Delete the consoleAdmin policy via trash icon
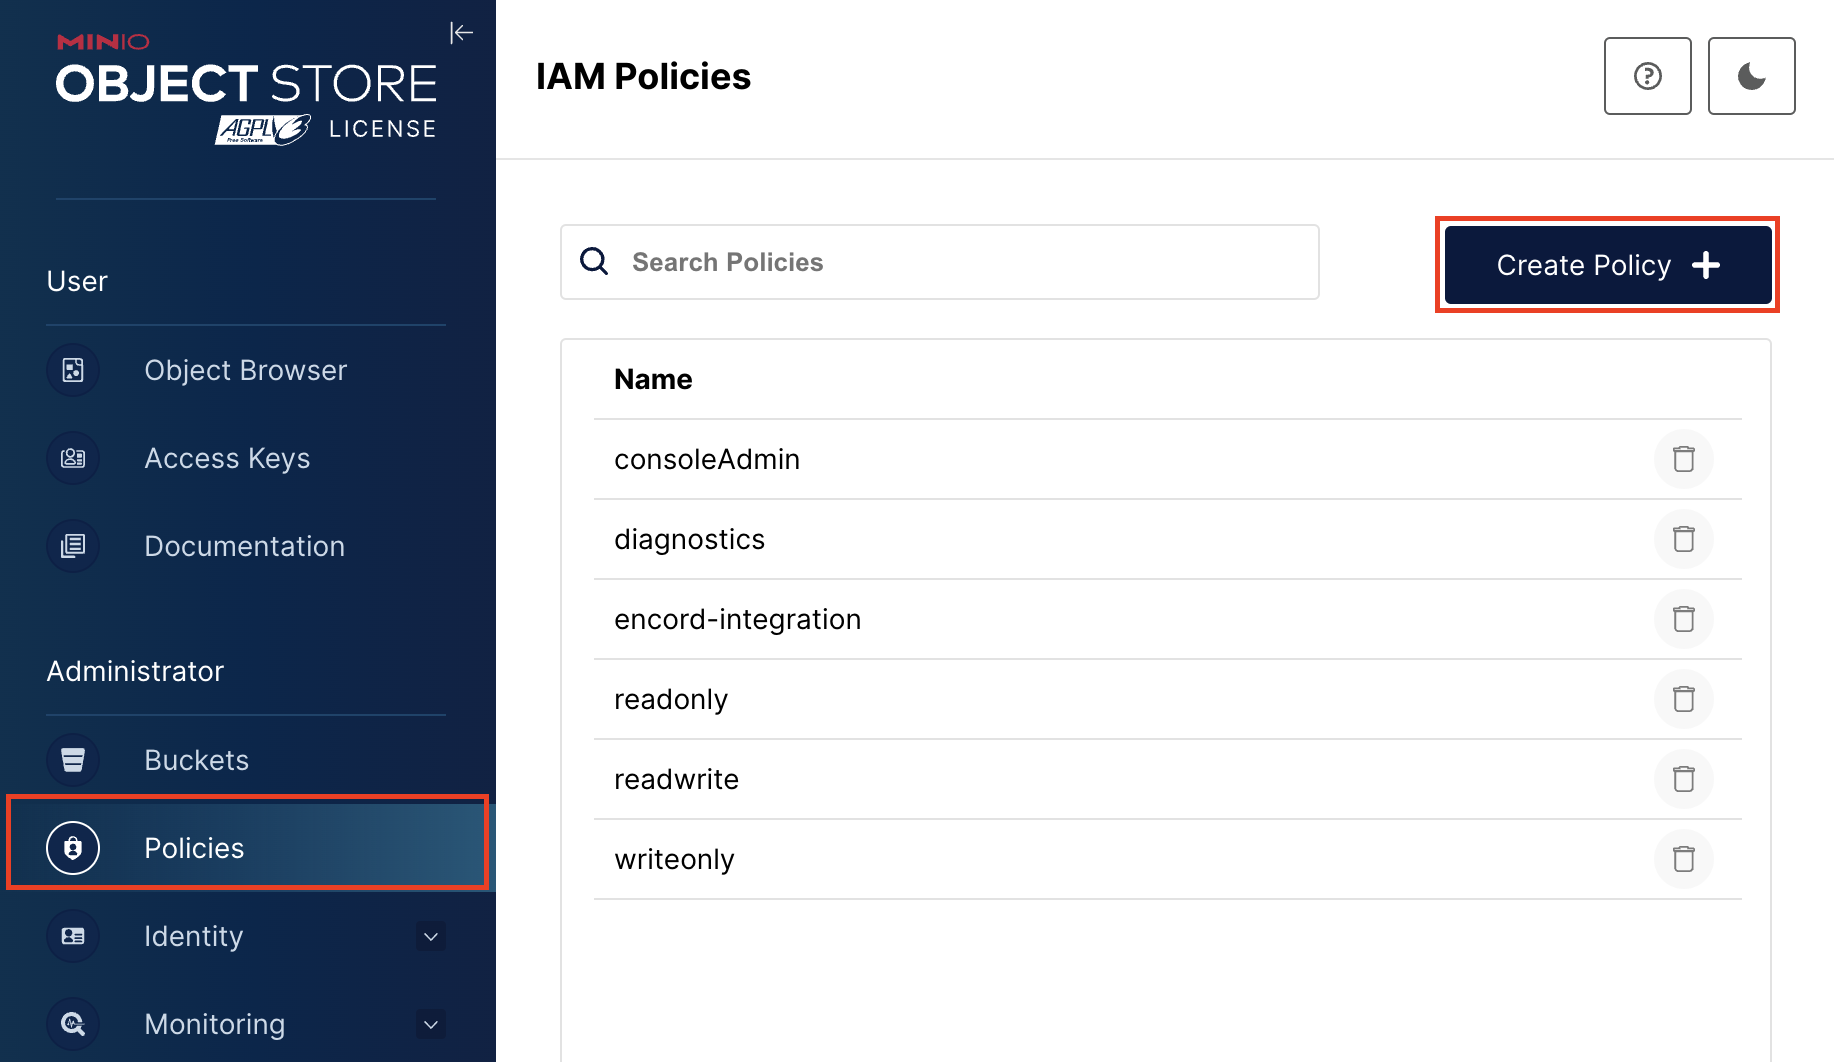Screen dimensions: 1834x1062 [x=1684, y=459]
